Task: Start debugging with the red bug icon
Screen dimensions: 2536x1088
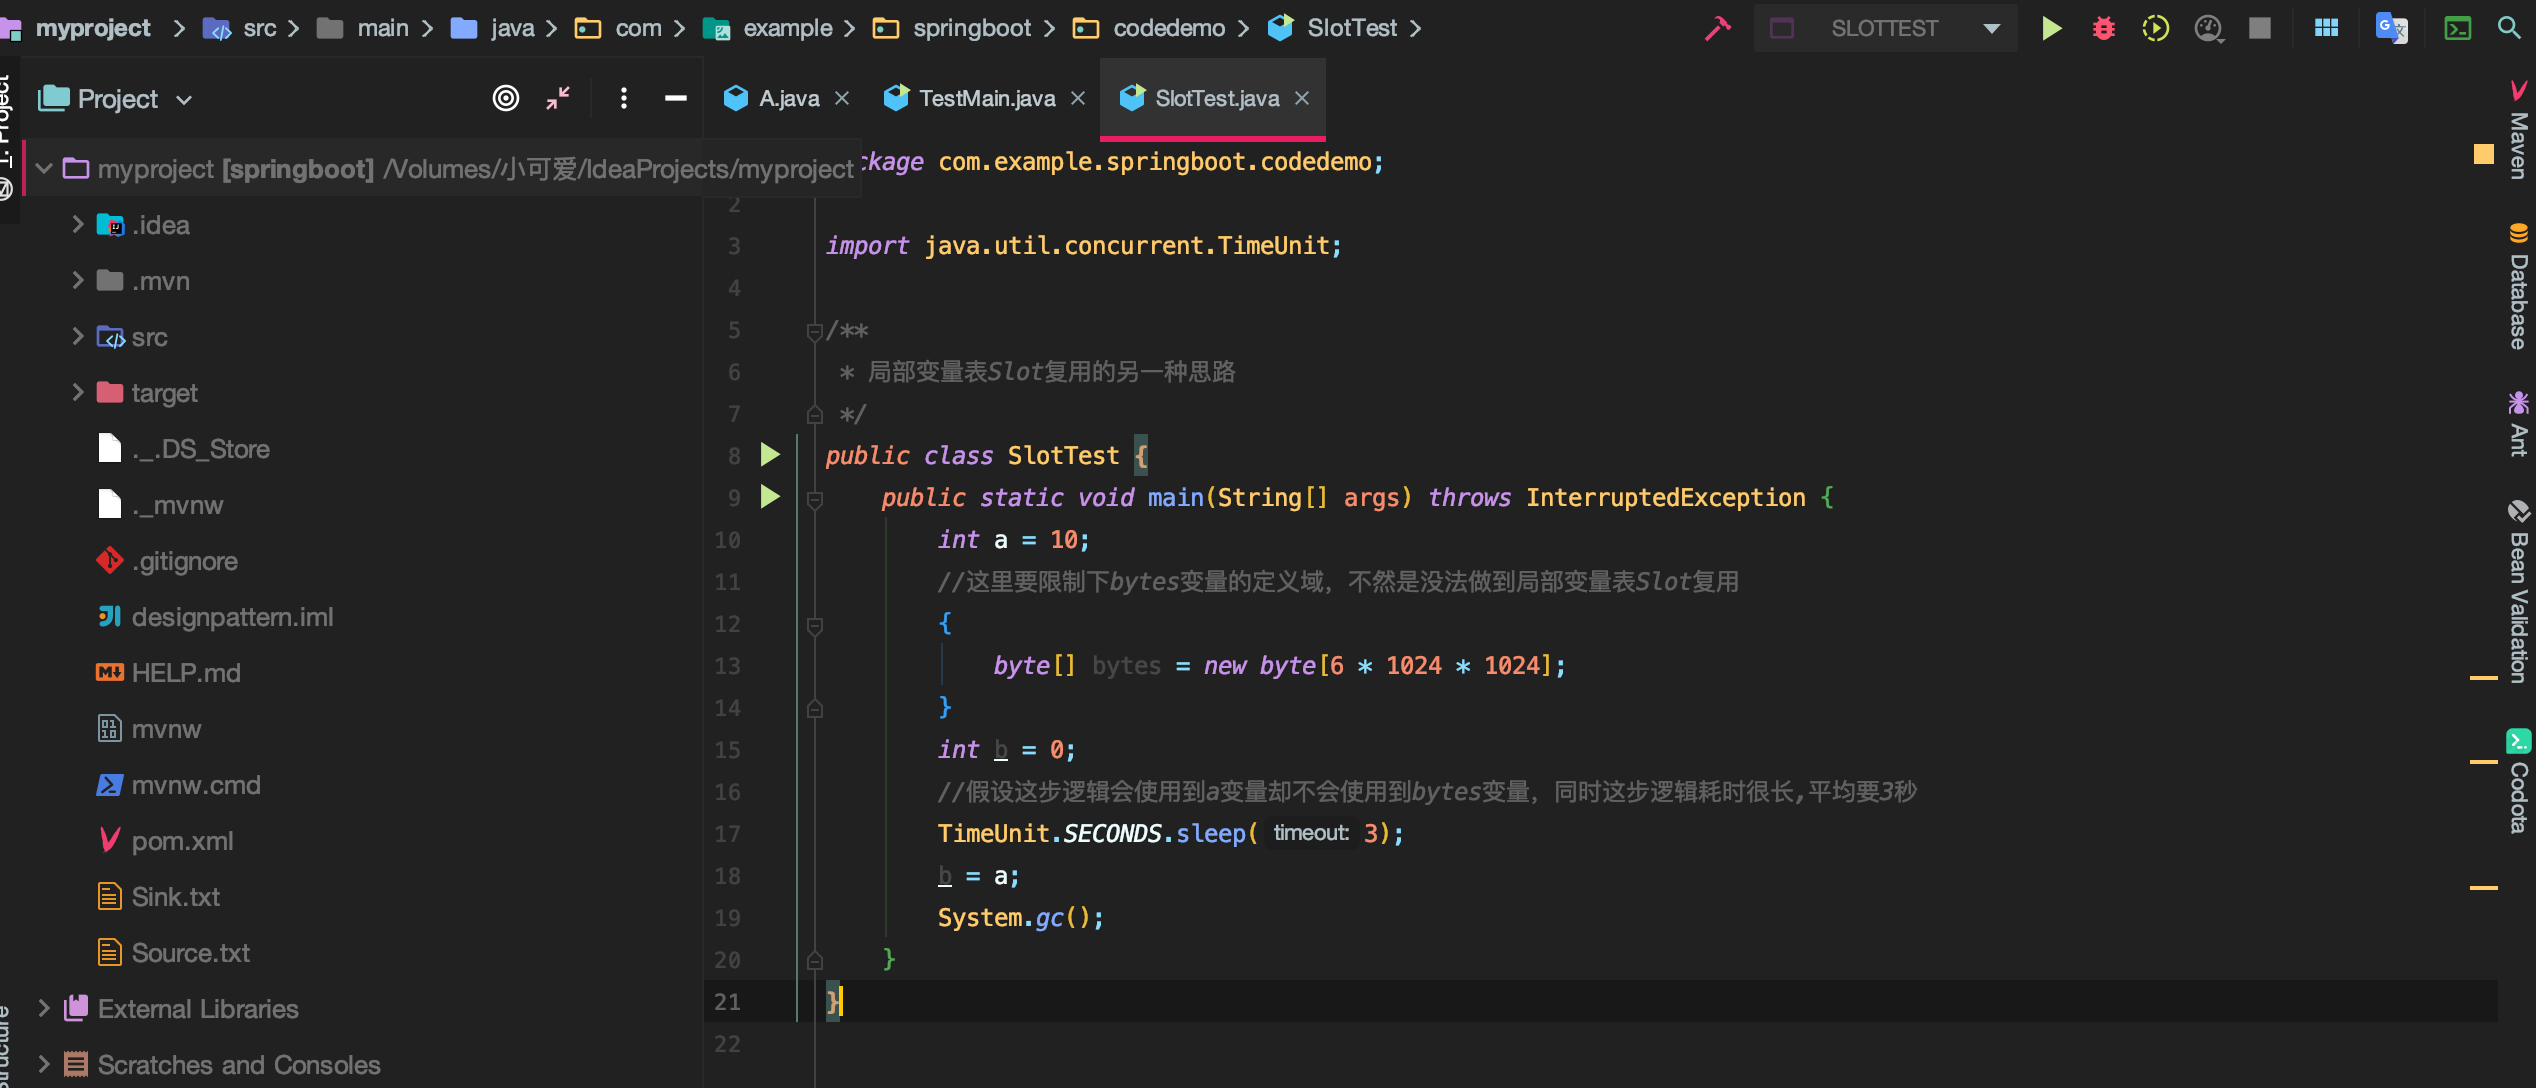Action: [x=2103, y=28]
